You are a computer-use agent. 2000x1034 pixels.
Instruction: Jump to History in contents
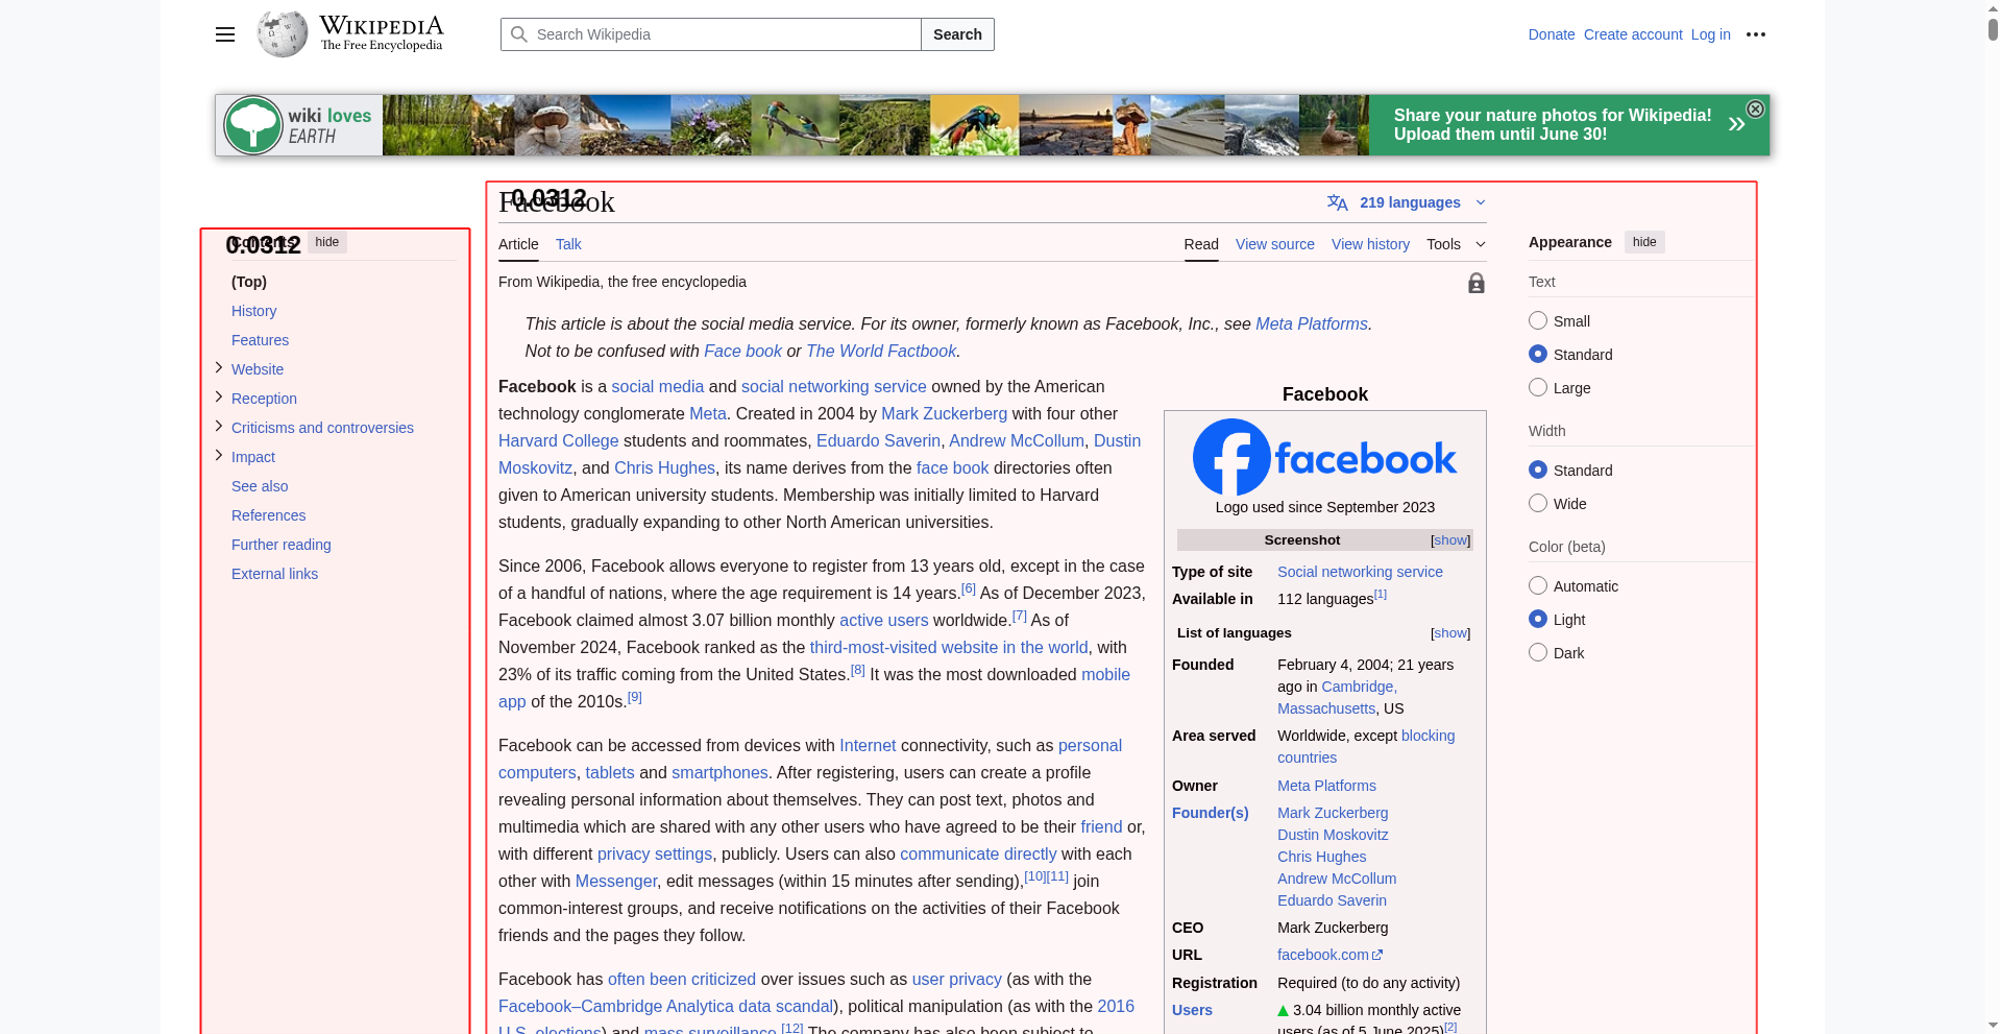click(254, 311)
